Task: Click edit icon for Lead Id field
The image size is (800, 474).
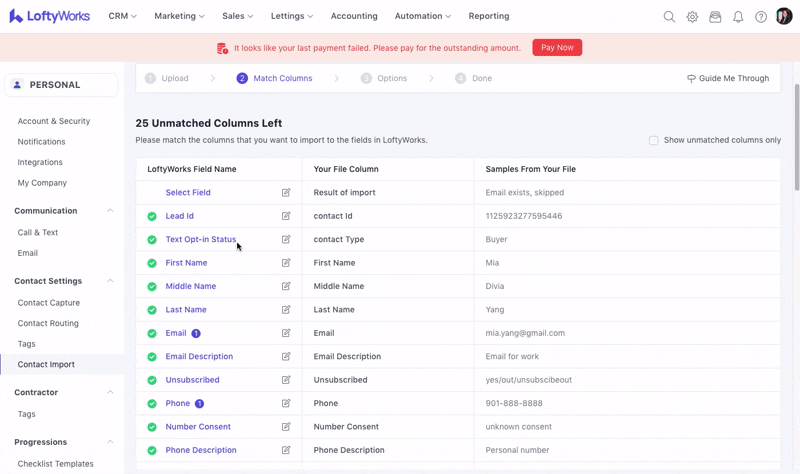Action: pyautogui.click(x=286, y=216)
